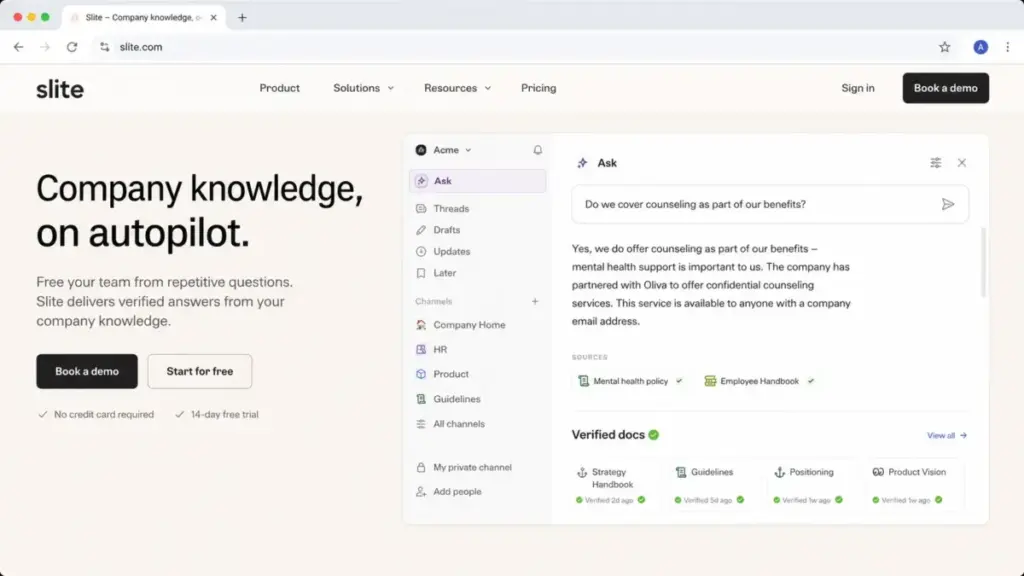Open the browser three-dot menu

(1008, 47)
